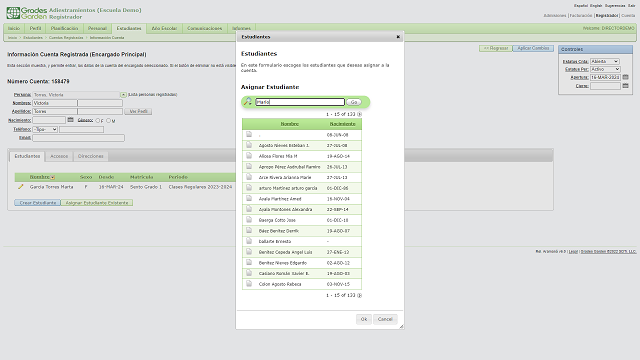Select document icon for arturo Martinez row

tap(249, 188)
